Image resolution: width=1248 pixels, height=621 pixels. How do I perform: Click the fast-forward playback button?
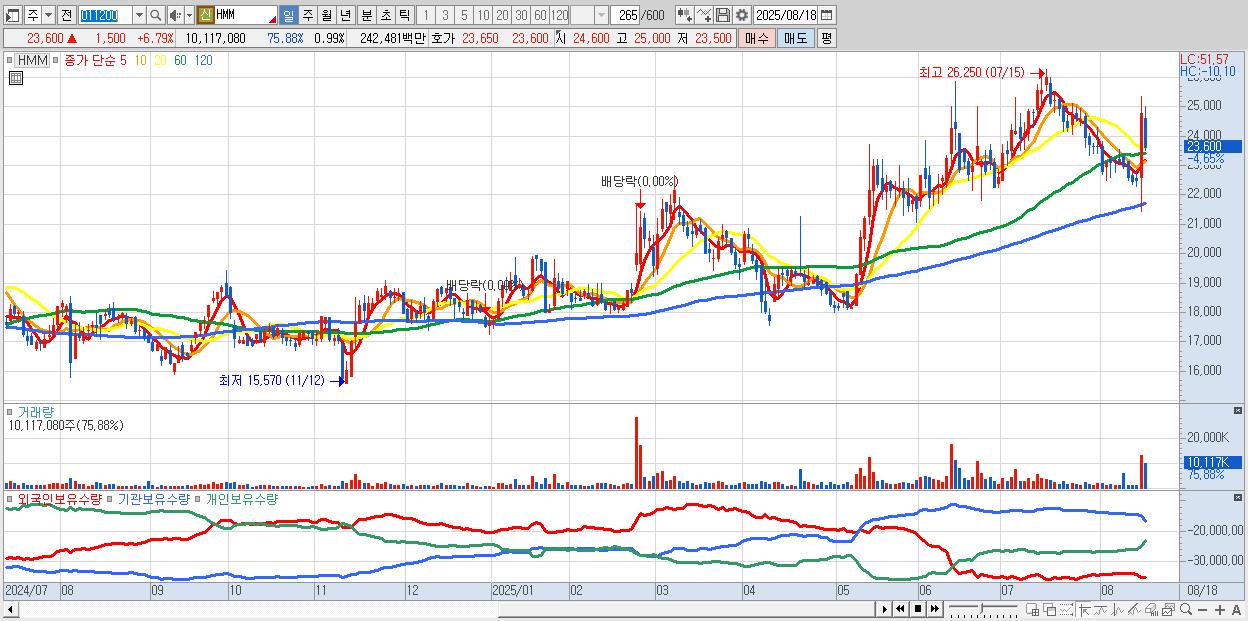[x=935, y=609]
